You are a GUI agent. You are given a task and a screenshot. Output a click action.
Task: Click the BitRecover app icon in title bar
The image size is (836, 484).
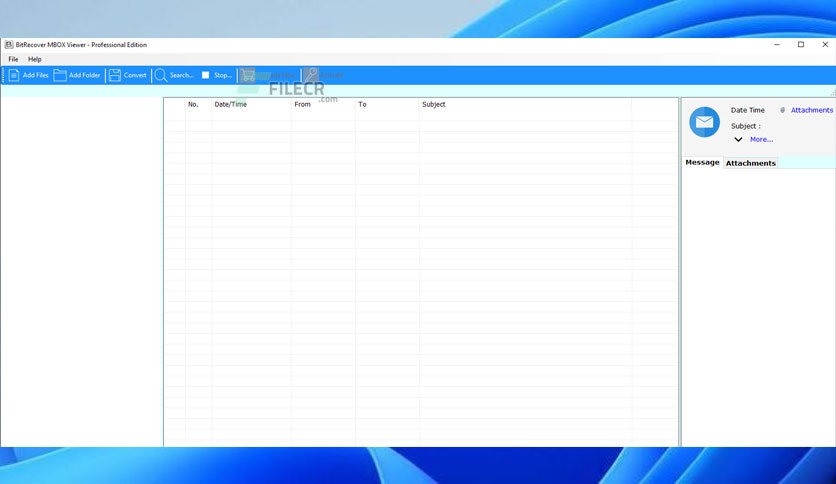click(x=9, y=45)
